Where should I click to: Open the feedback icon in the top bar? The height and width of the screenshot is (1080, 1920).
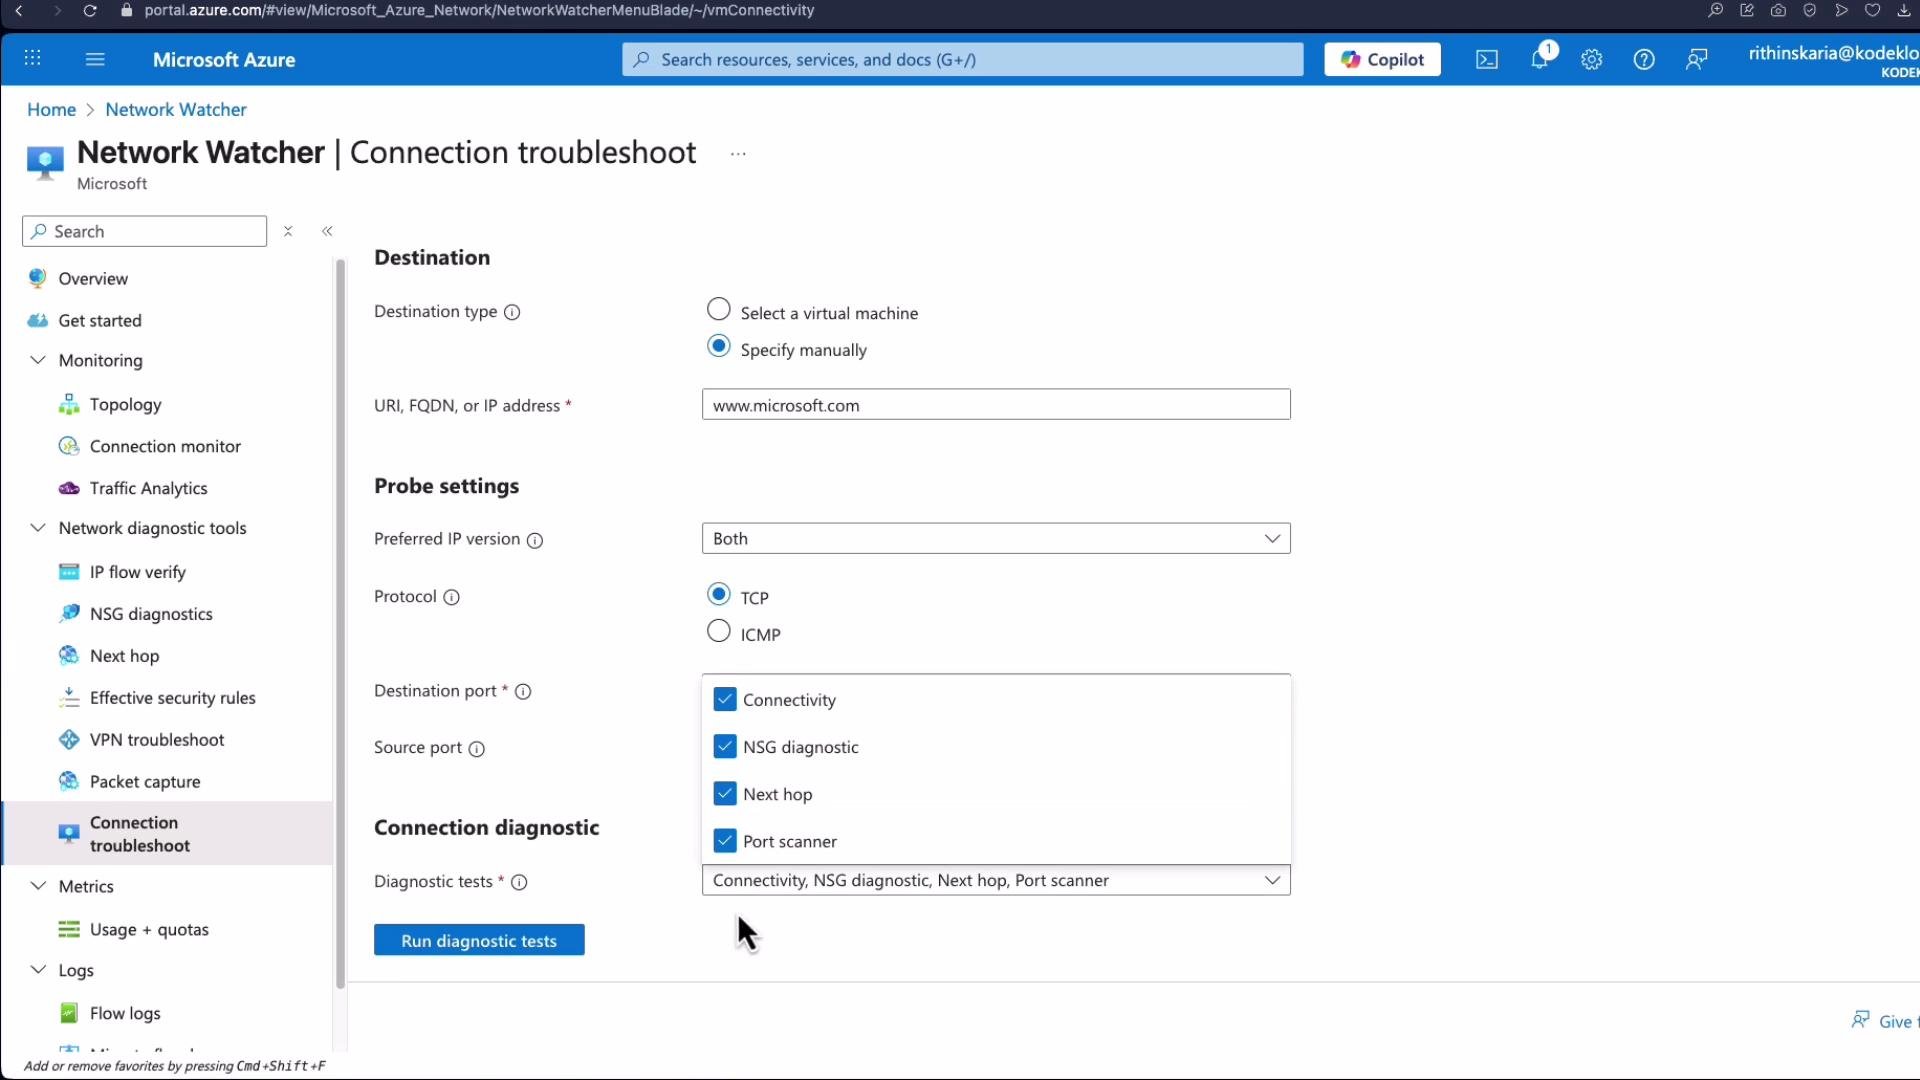1697,60
